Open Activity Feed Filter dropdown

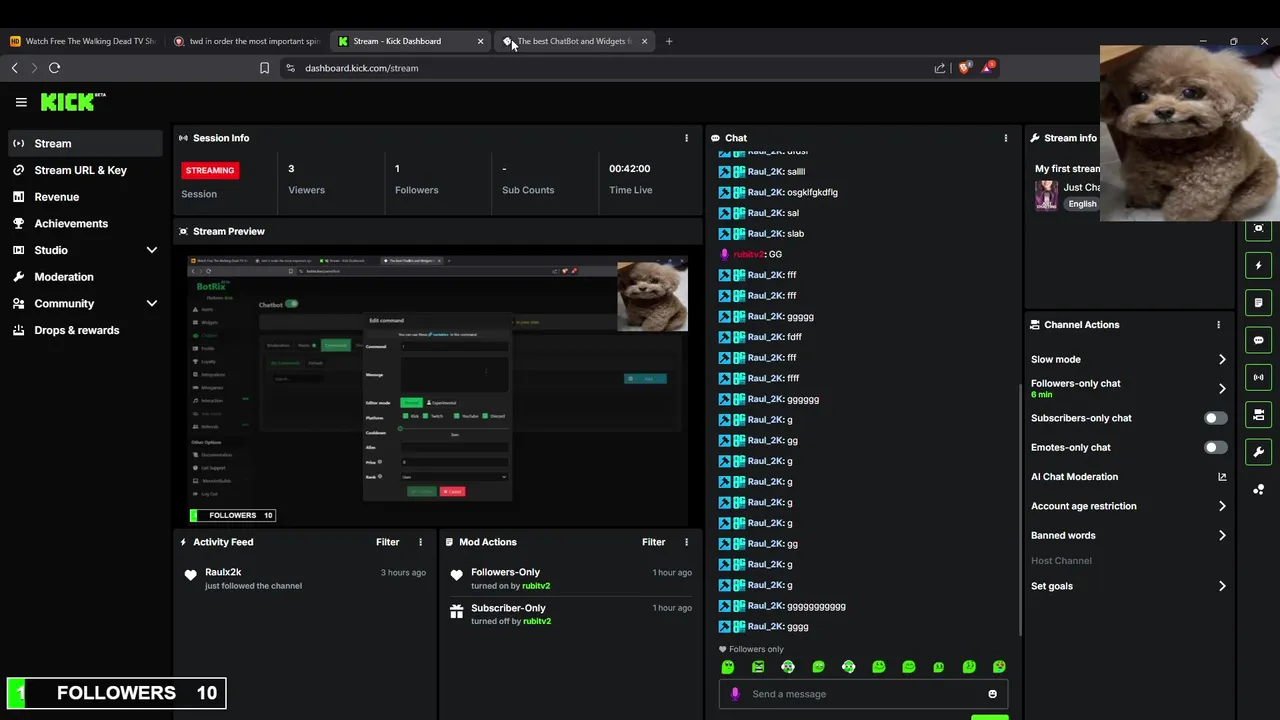387,542
